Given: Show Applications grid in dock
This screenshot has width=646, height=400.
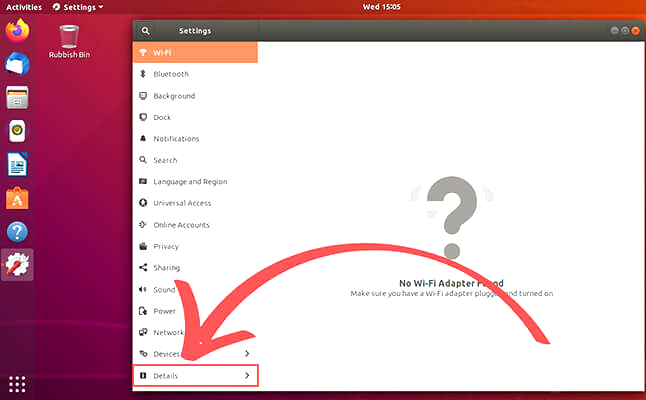Looking at the screenshot, I should pyautogui.click(x=17, y=384).
